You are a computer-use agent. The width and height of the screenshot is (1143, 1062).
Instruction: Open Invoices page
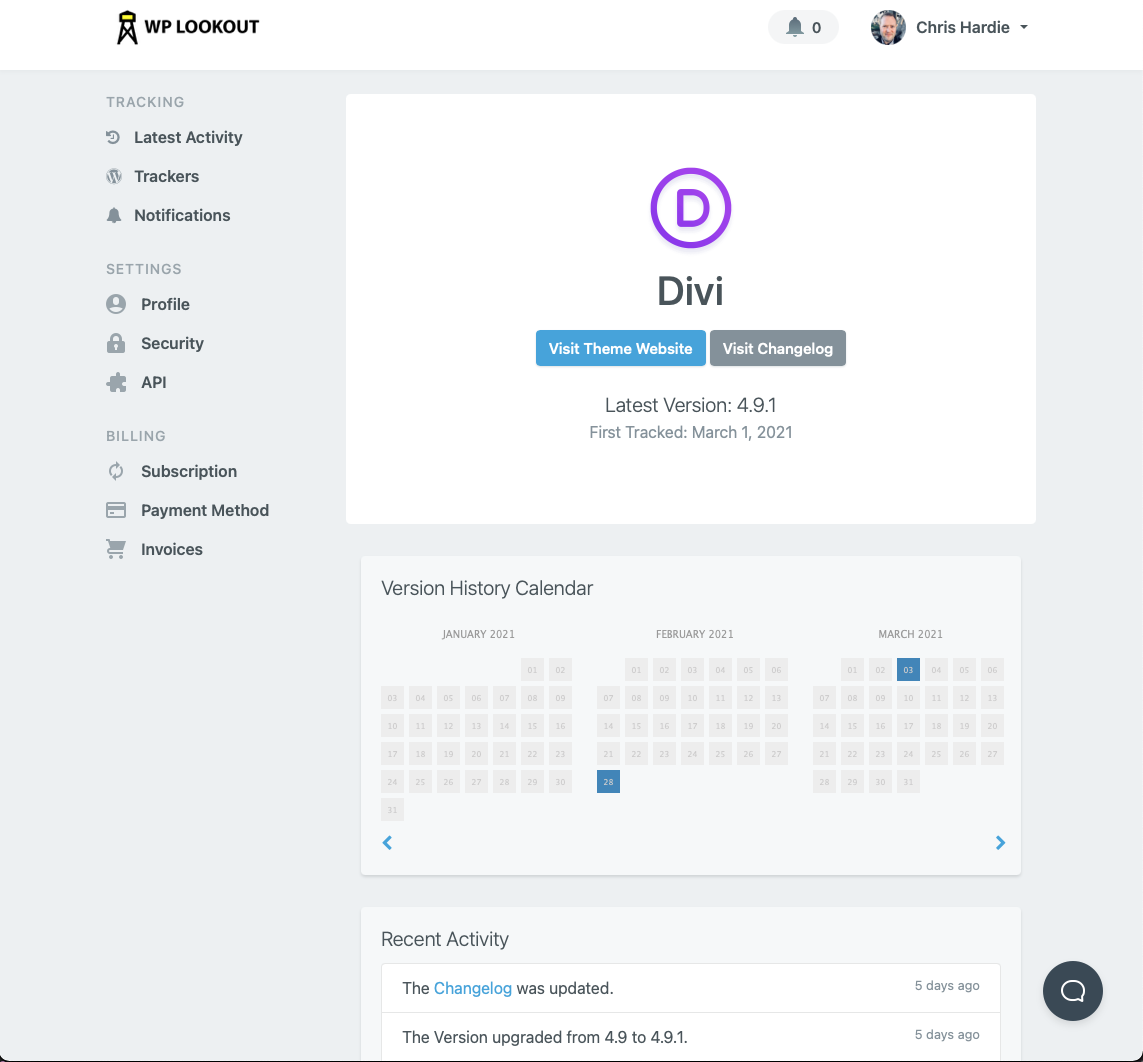(172, 549)
